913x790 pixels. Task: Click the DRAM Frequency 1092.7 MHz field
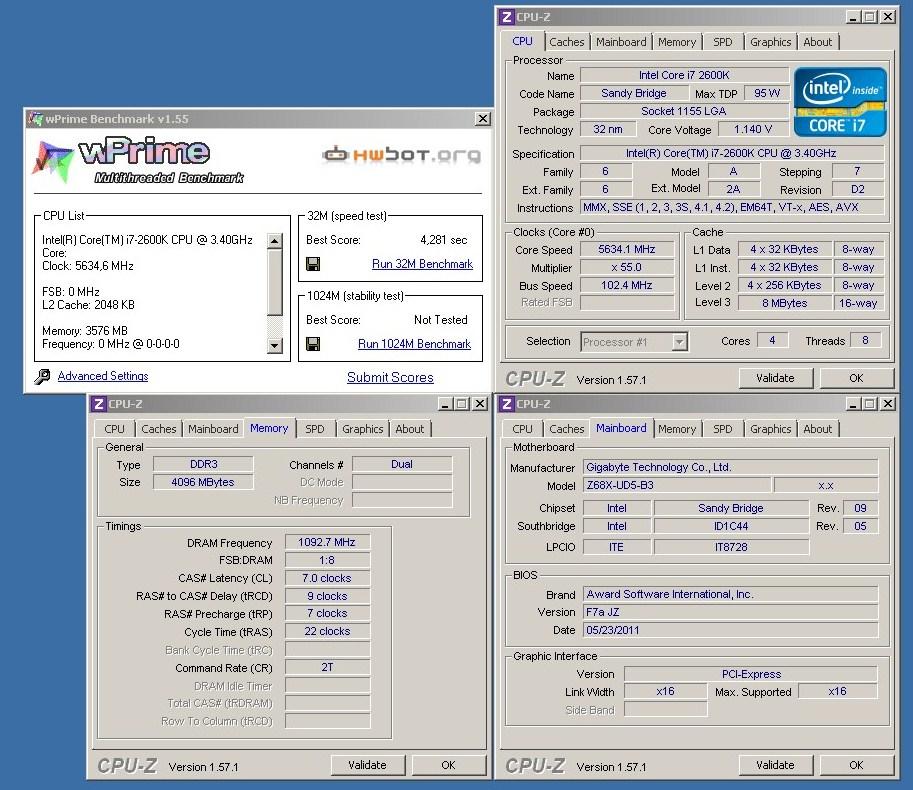(x=327, y=542)
